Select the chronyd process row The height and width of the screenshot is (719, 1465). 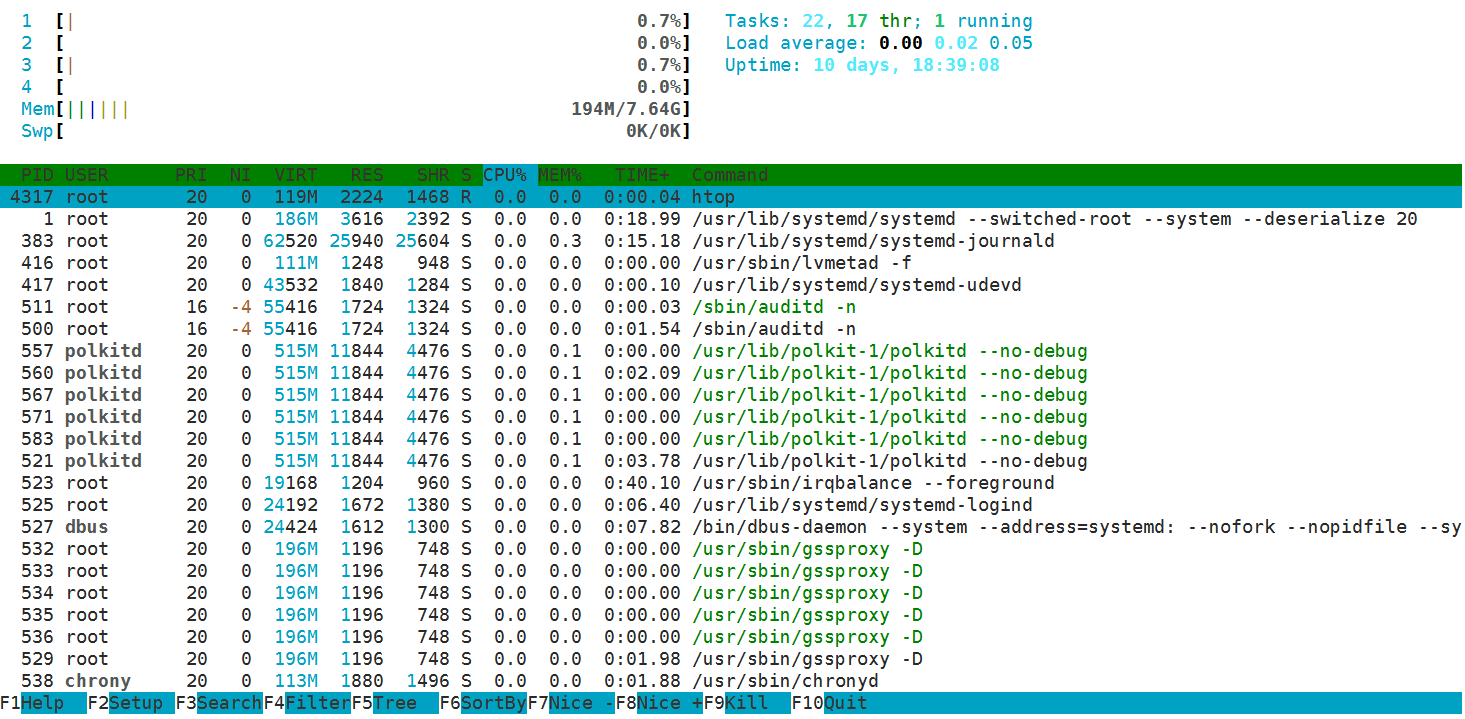pyautogui.click(x=731, y=681)
